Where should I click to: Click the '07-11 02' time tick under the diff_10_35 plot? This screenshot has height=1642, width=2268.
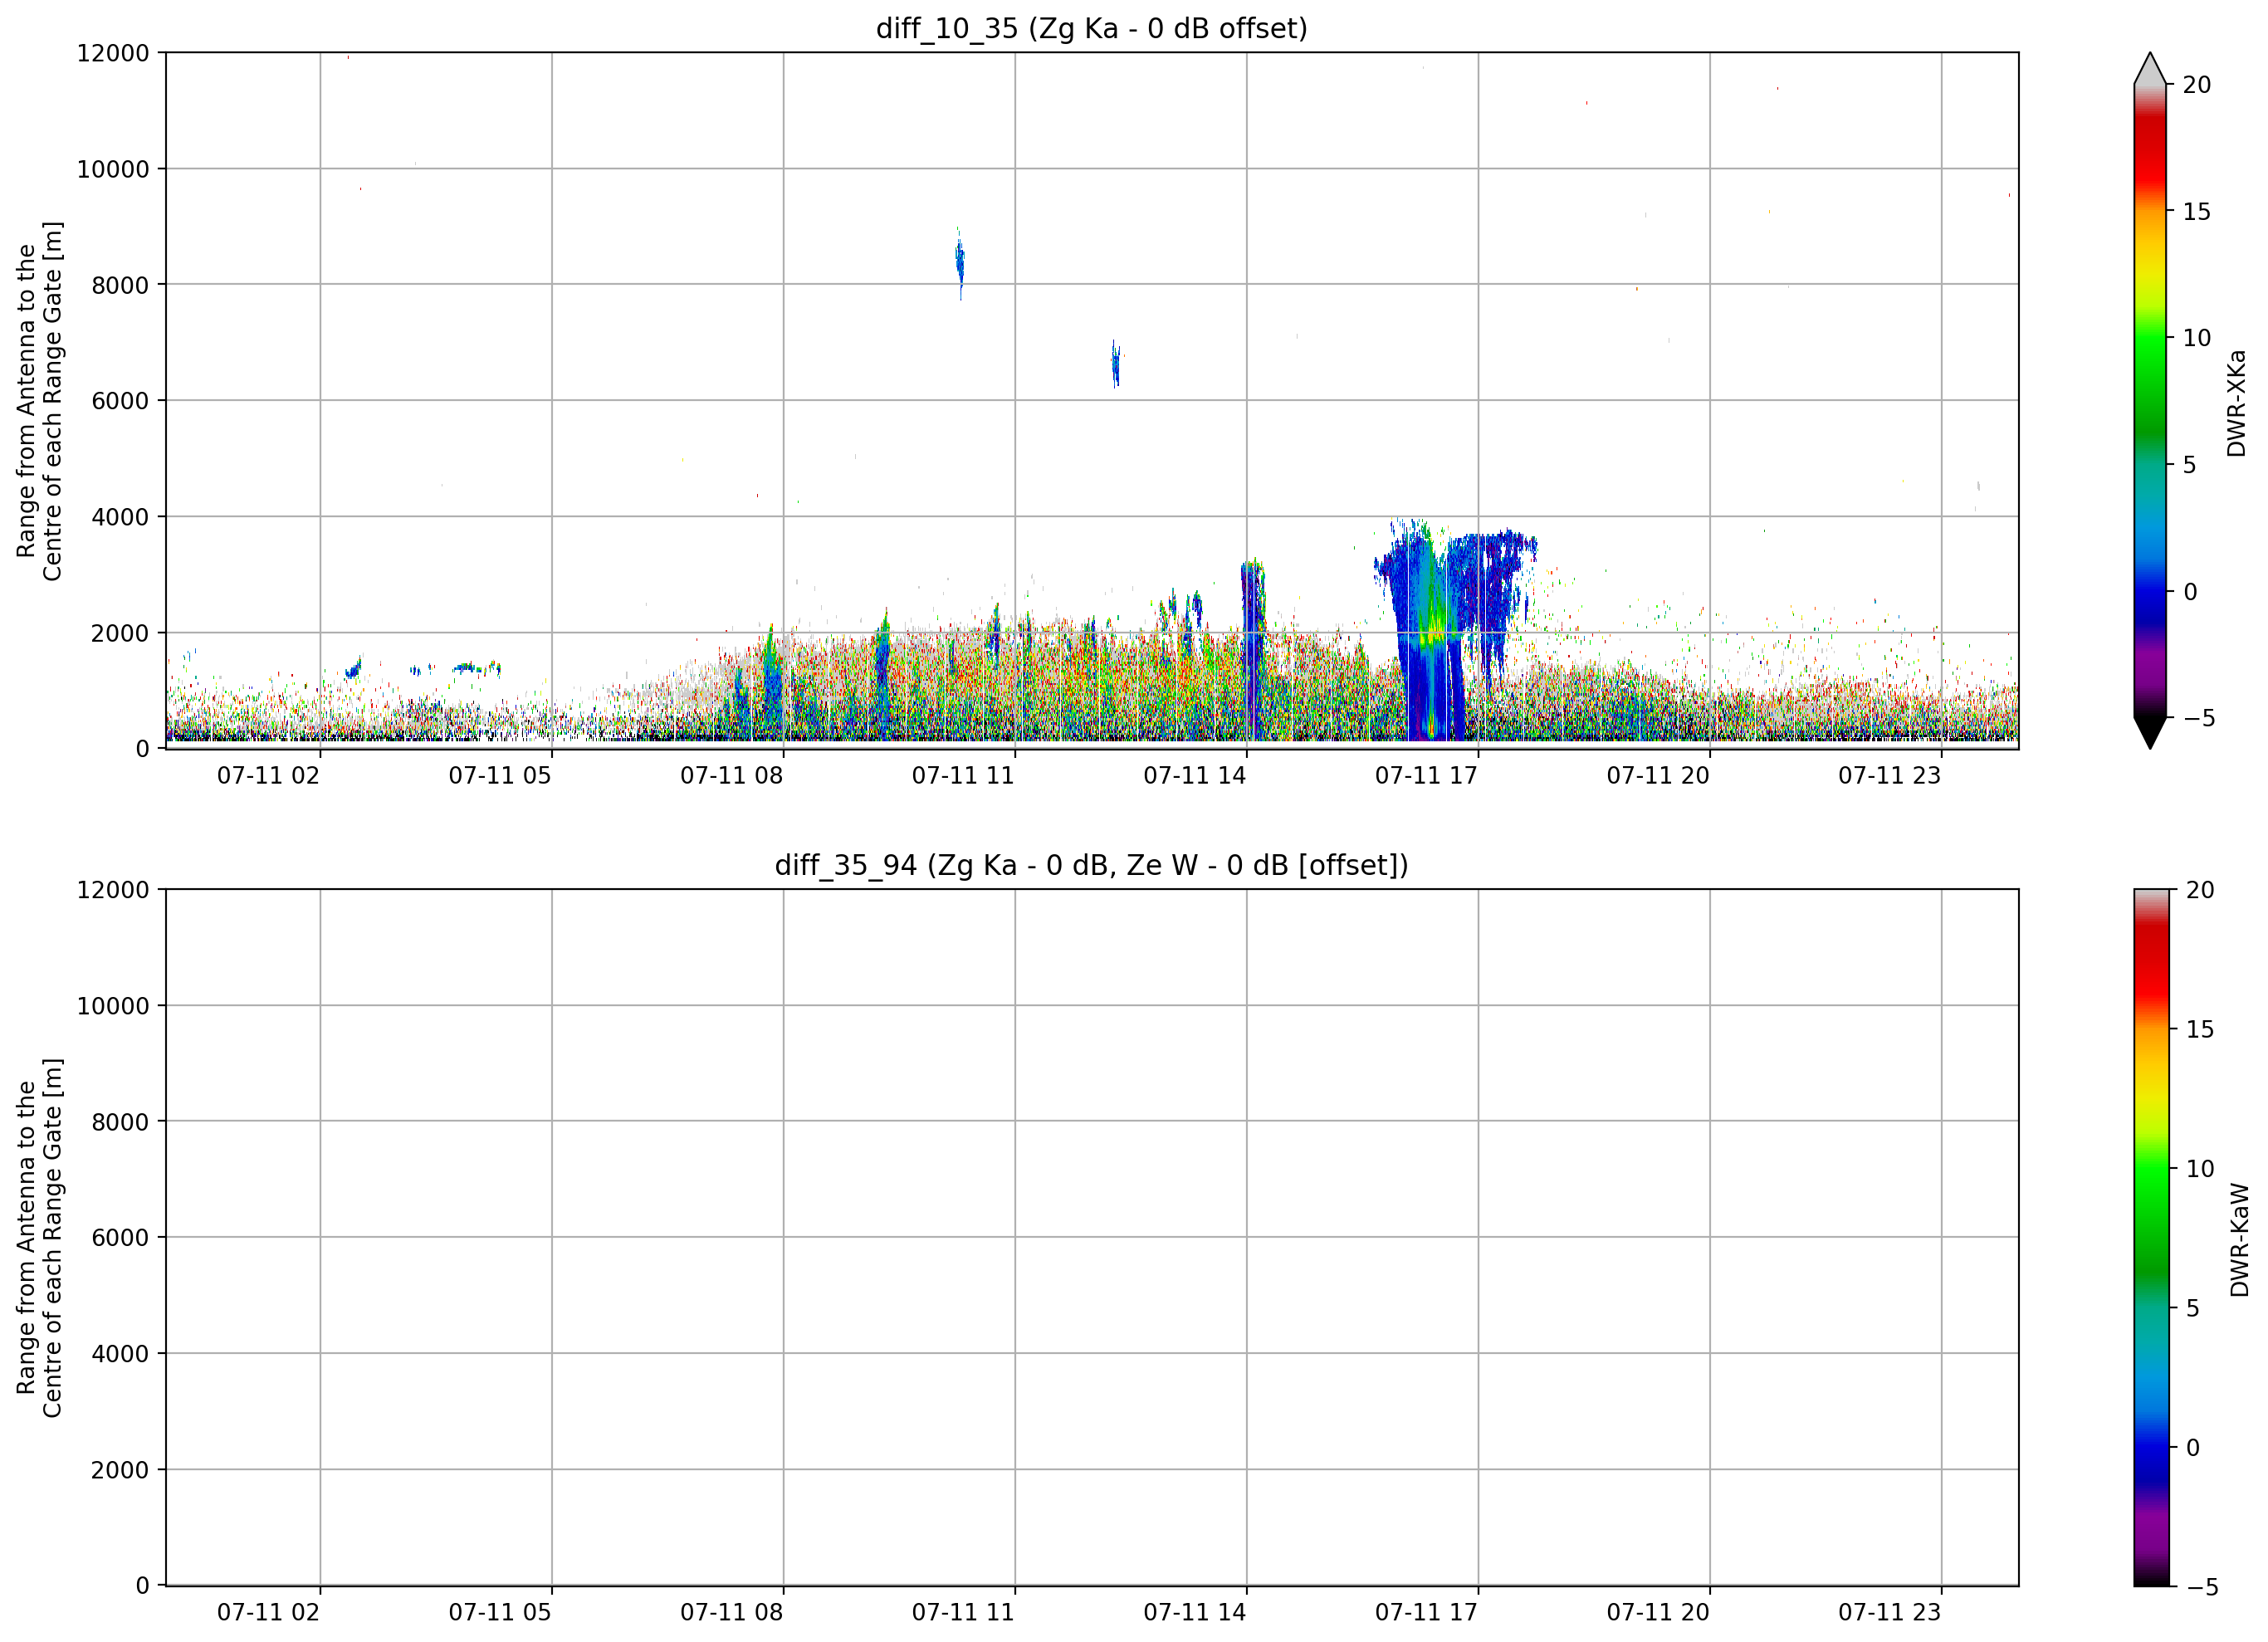click(268, 776)
